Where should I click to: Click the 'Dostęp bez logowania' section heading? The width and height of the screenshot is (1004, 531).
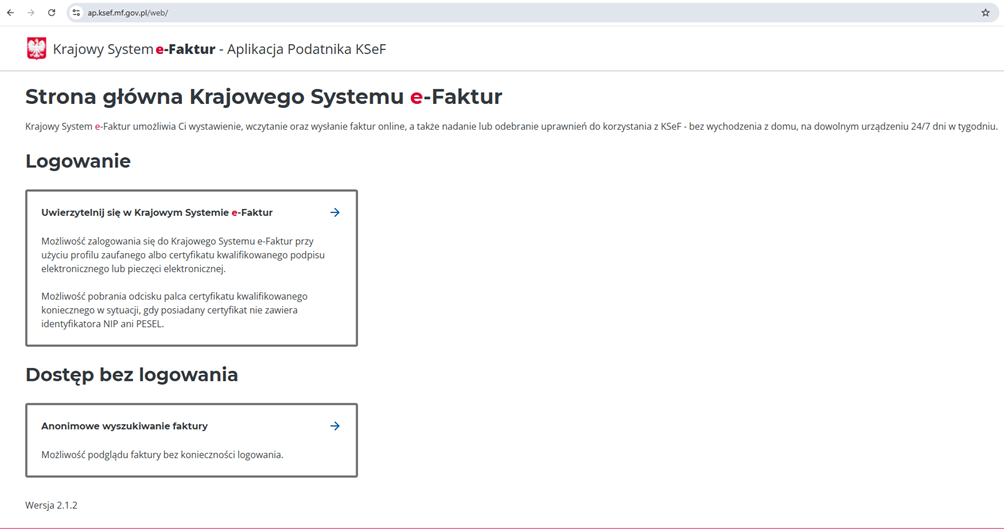[x=131, y=375]
